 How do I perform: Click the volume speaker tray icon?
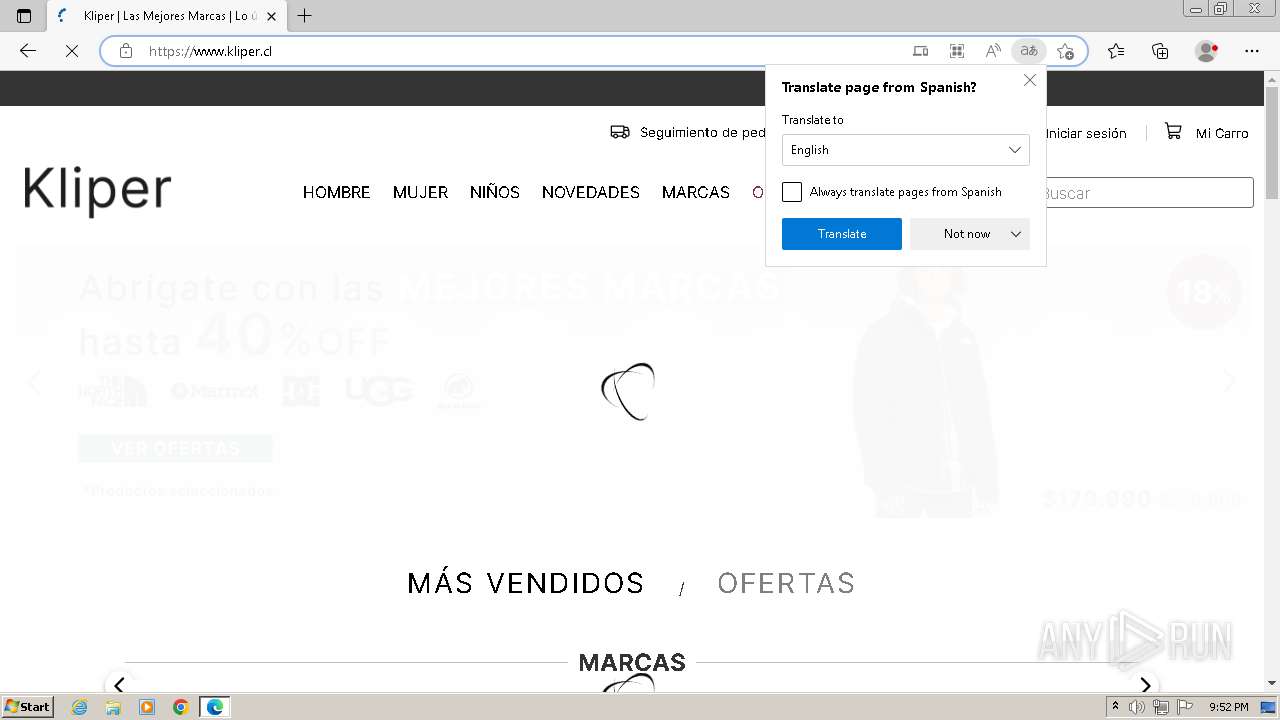[1137, 707]
